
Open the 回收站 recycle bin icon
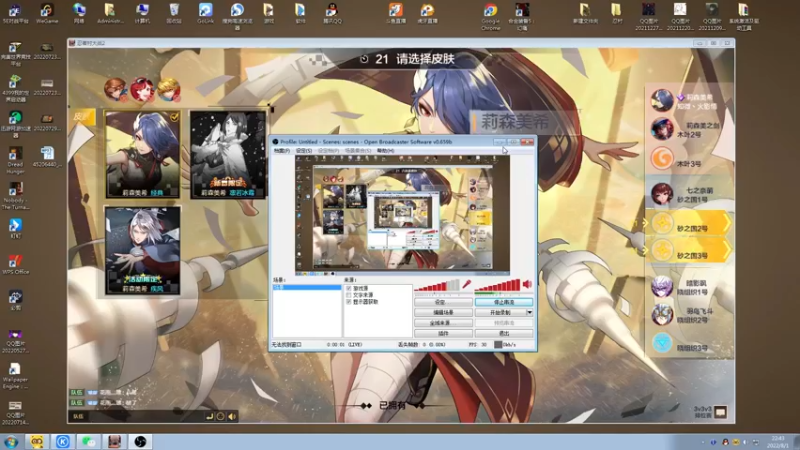pos(174,13)
